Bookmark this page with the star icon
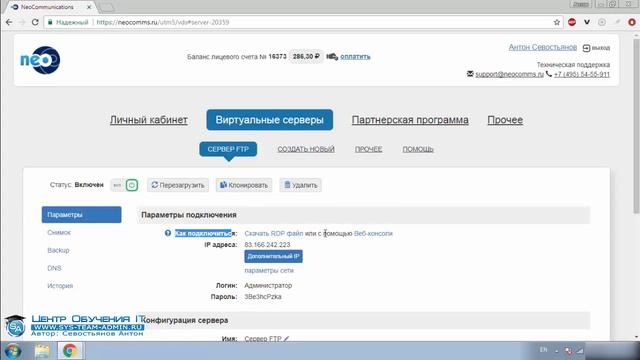 [556, 22]
